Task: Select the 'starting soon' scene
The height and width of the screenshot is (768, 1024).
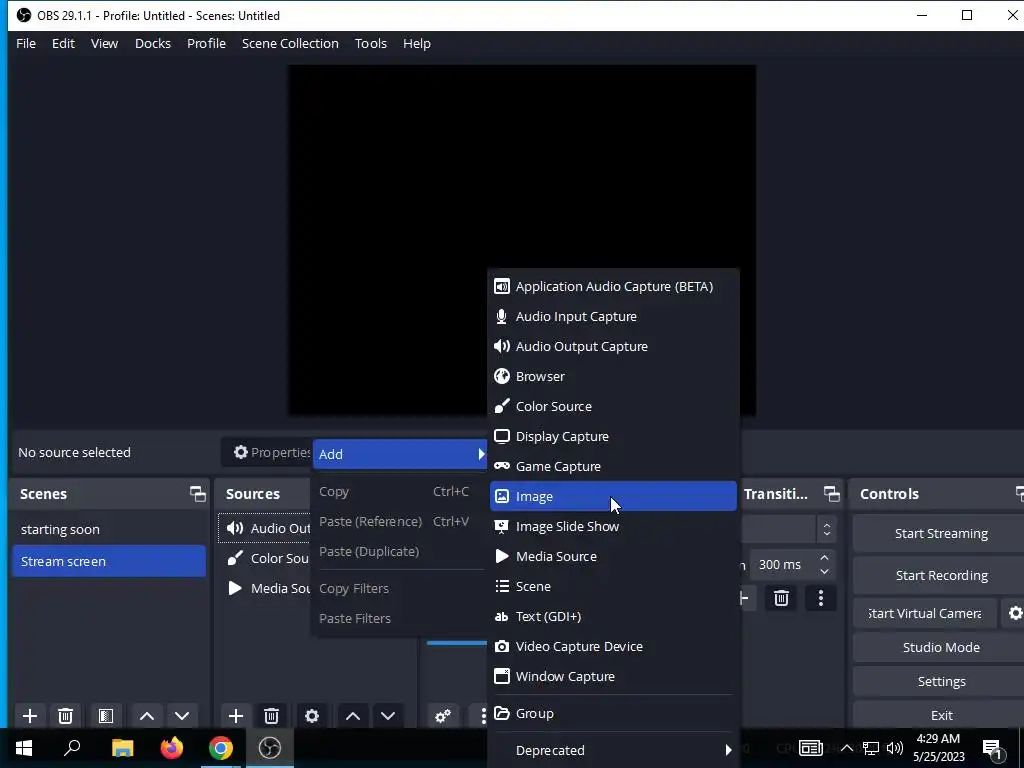Action: coord(109,530)
